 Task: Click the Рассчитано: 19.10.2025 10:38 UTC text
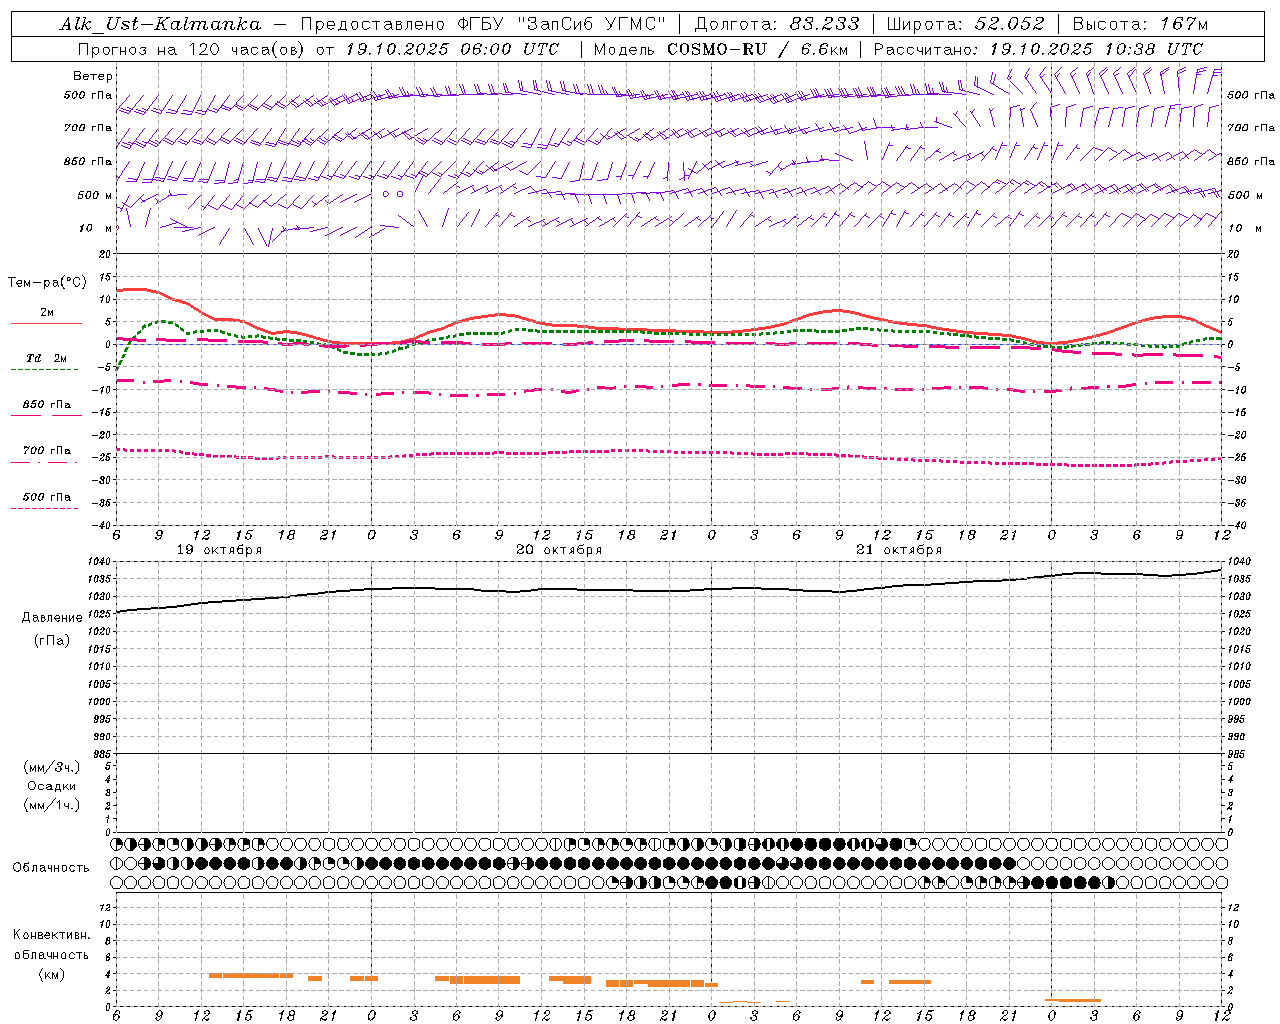point(1038,49)
